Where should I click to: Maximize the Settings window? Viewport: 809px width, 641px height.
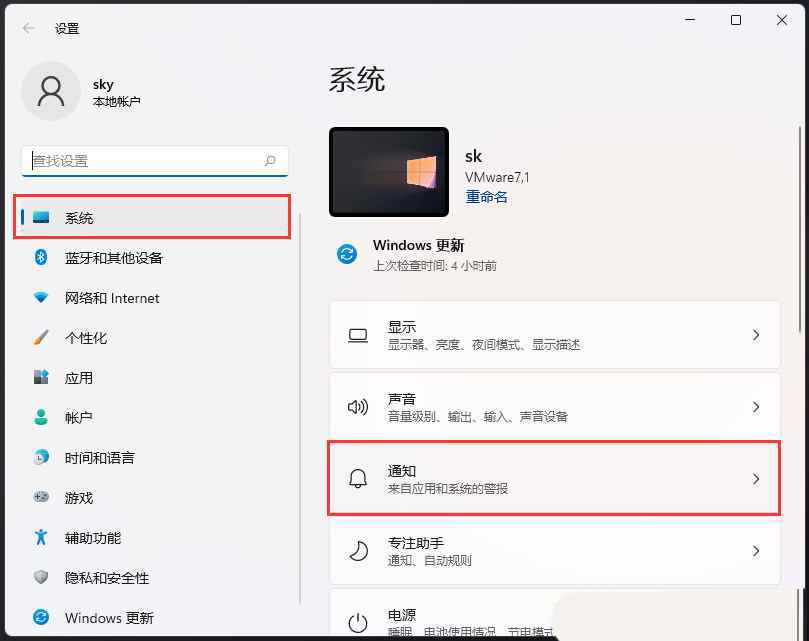736,20
